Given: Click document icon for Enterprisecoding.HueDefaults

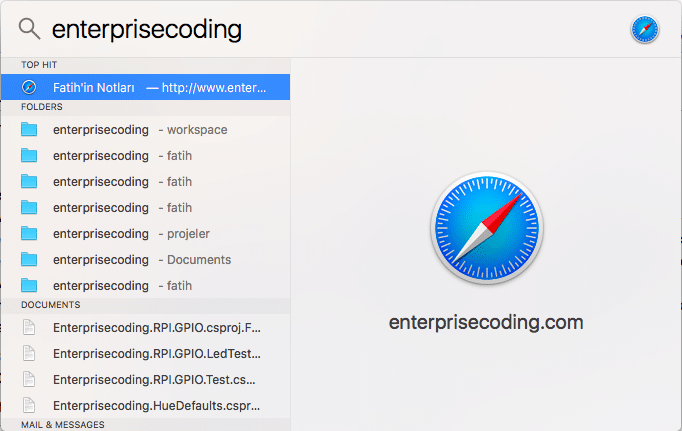Looking at the screenshot, I should tap(29, 406).
